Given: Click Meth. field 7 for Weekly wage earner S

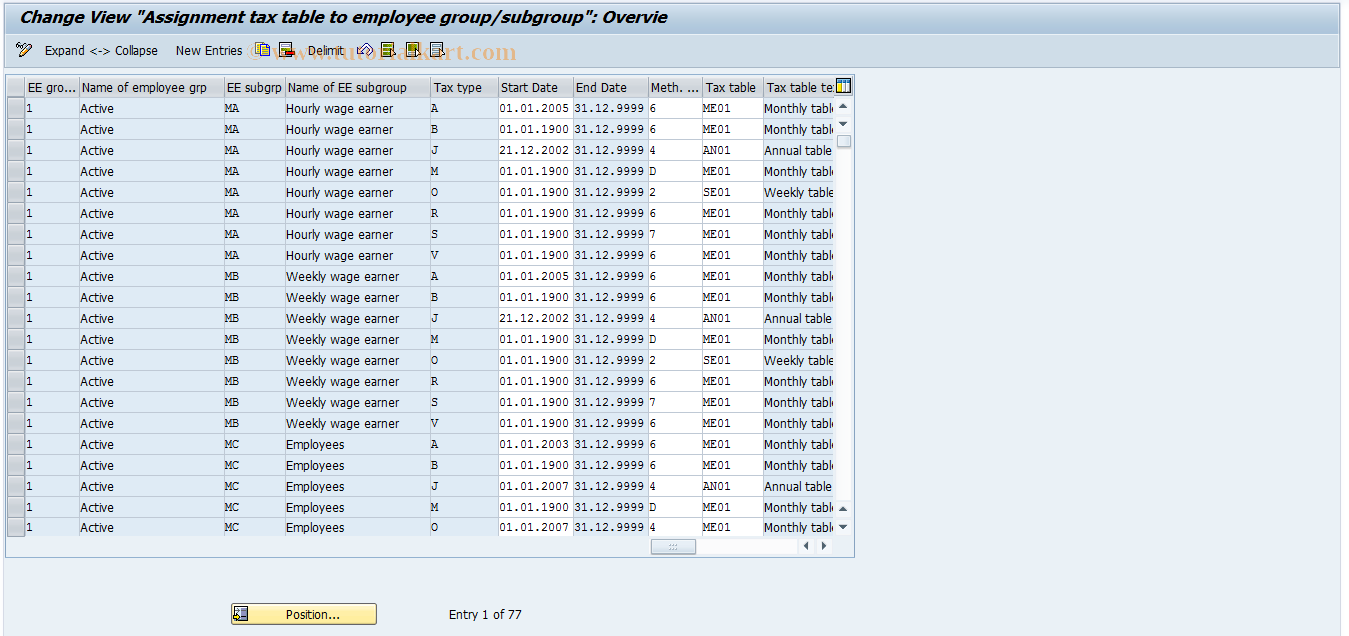Looking at the screenshot, I should 675,402.
